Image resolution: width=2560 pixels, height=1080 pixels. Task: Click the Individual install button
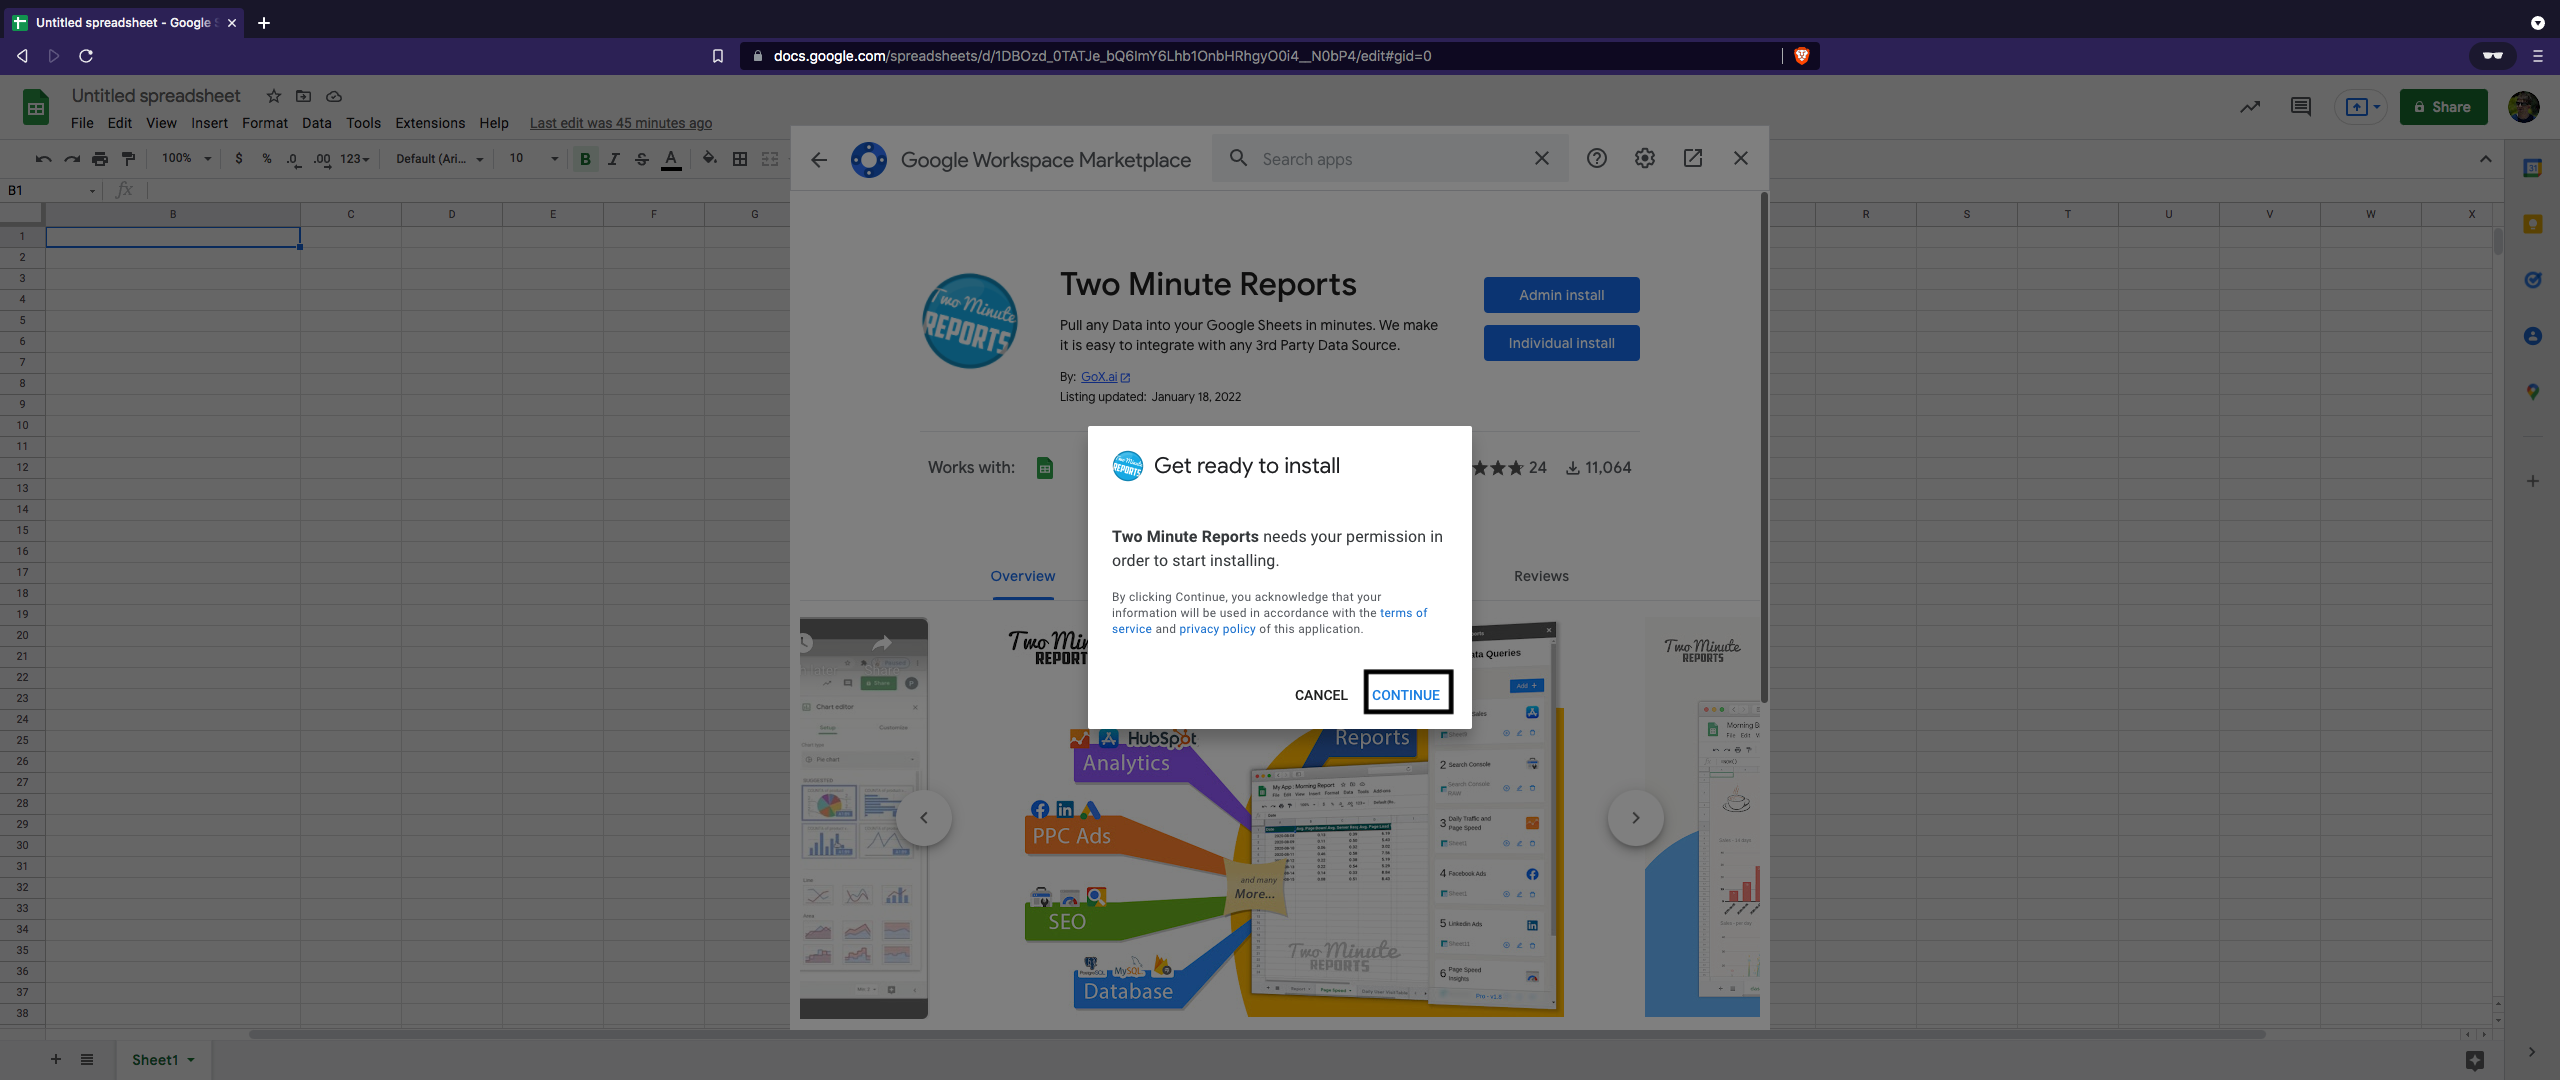1561,343
